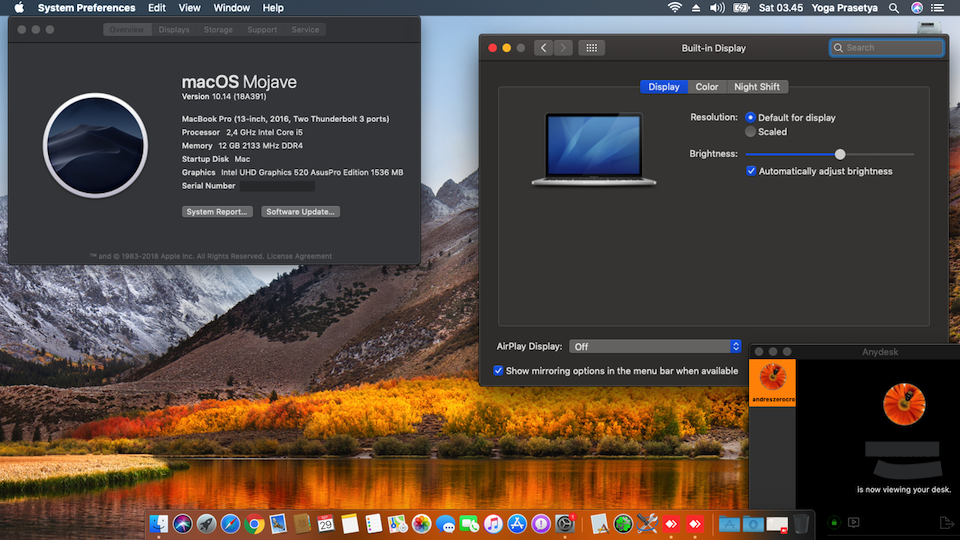The height and width of the screenshot is (540, 960).
Task: Click the back arrow in Built-in Display window
Action: tap(543, 48)
